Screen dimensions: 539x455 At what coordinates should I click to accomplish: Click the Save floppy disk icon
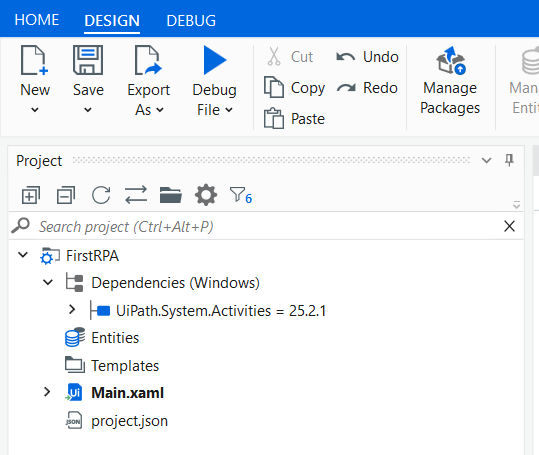(x=88, y=60)
